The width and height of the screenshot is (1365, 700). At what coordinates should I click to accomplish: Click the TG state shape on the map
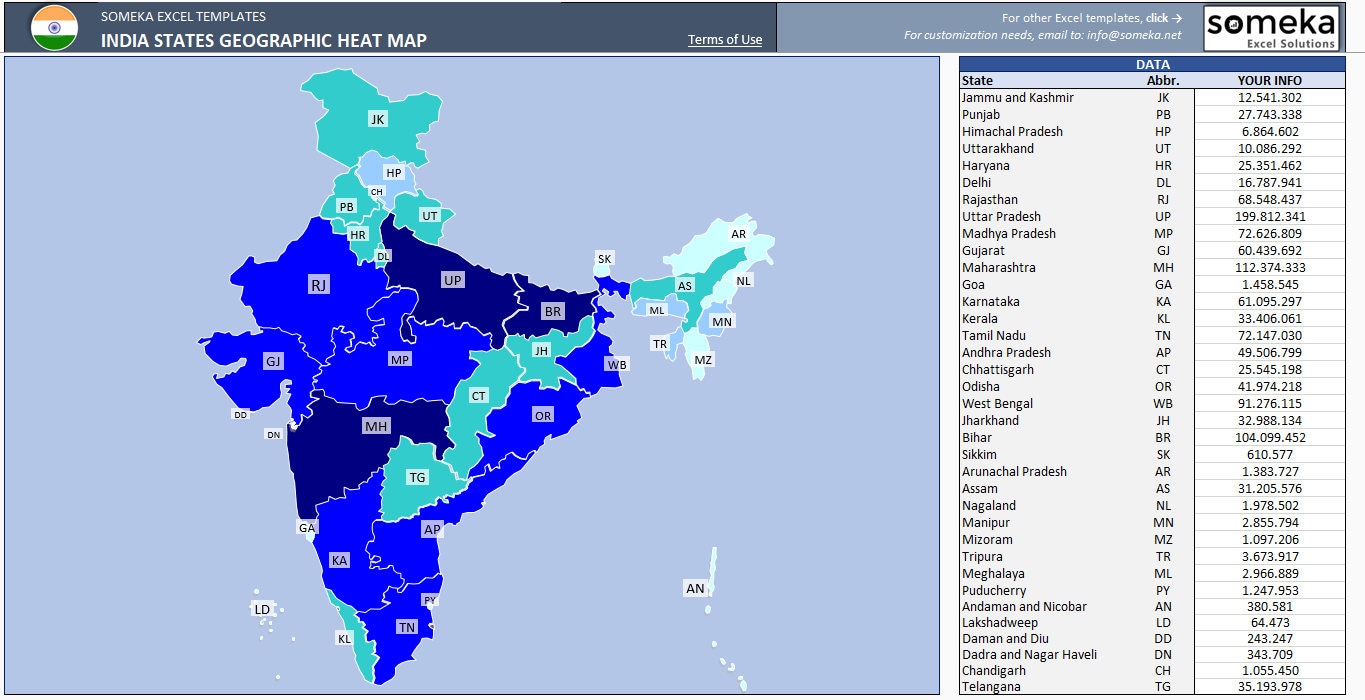click(419, 477)
